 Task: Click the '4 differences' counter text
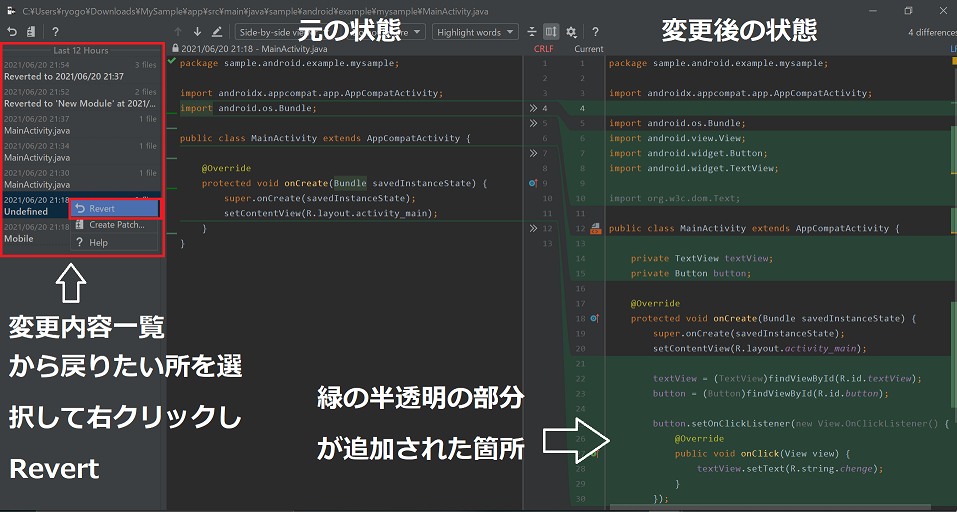click(x=932, y=32)
